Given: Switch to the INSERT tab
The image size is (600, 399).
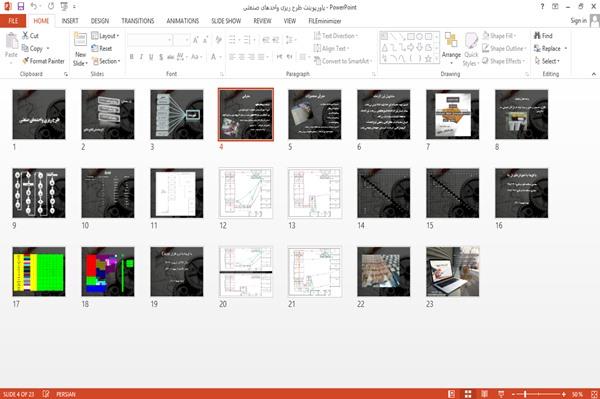Looking at the screenshot, I should click(70, 21).
